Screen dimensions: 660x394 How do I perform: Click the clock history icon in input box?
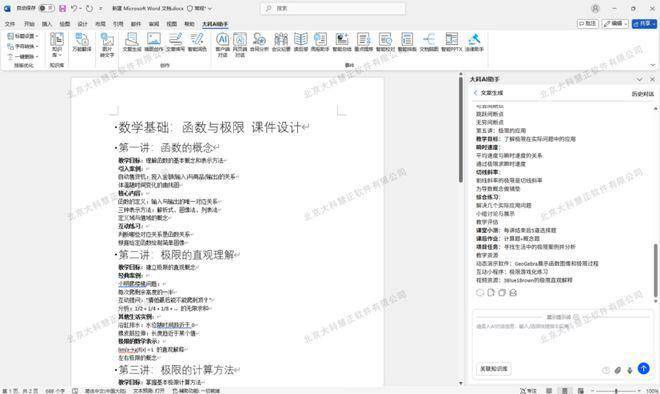(x=606, y=370)
